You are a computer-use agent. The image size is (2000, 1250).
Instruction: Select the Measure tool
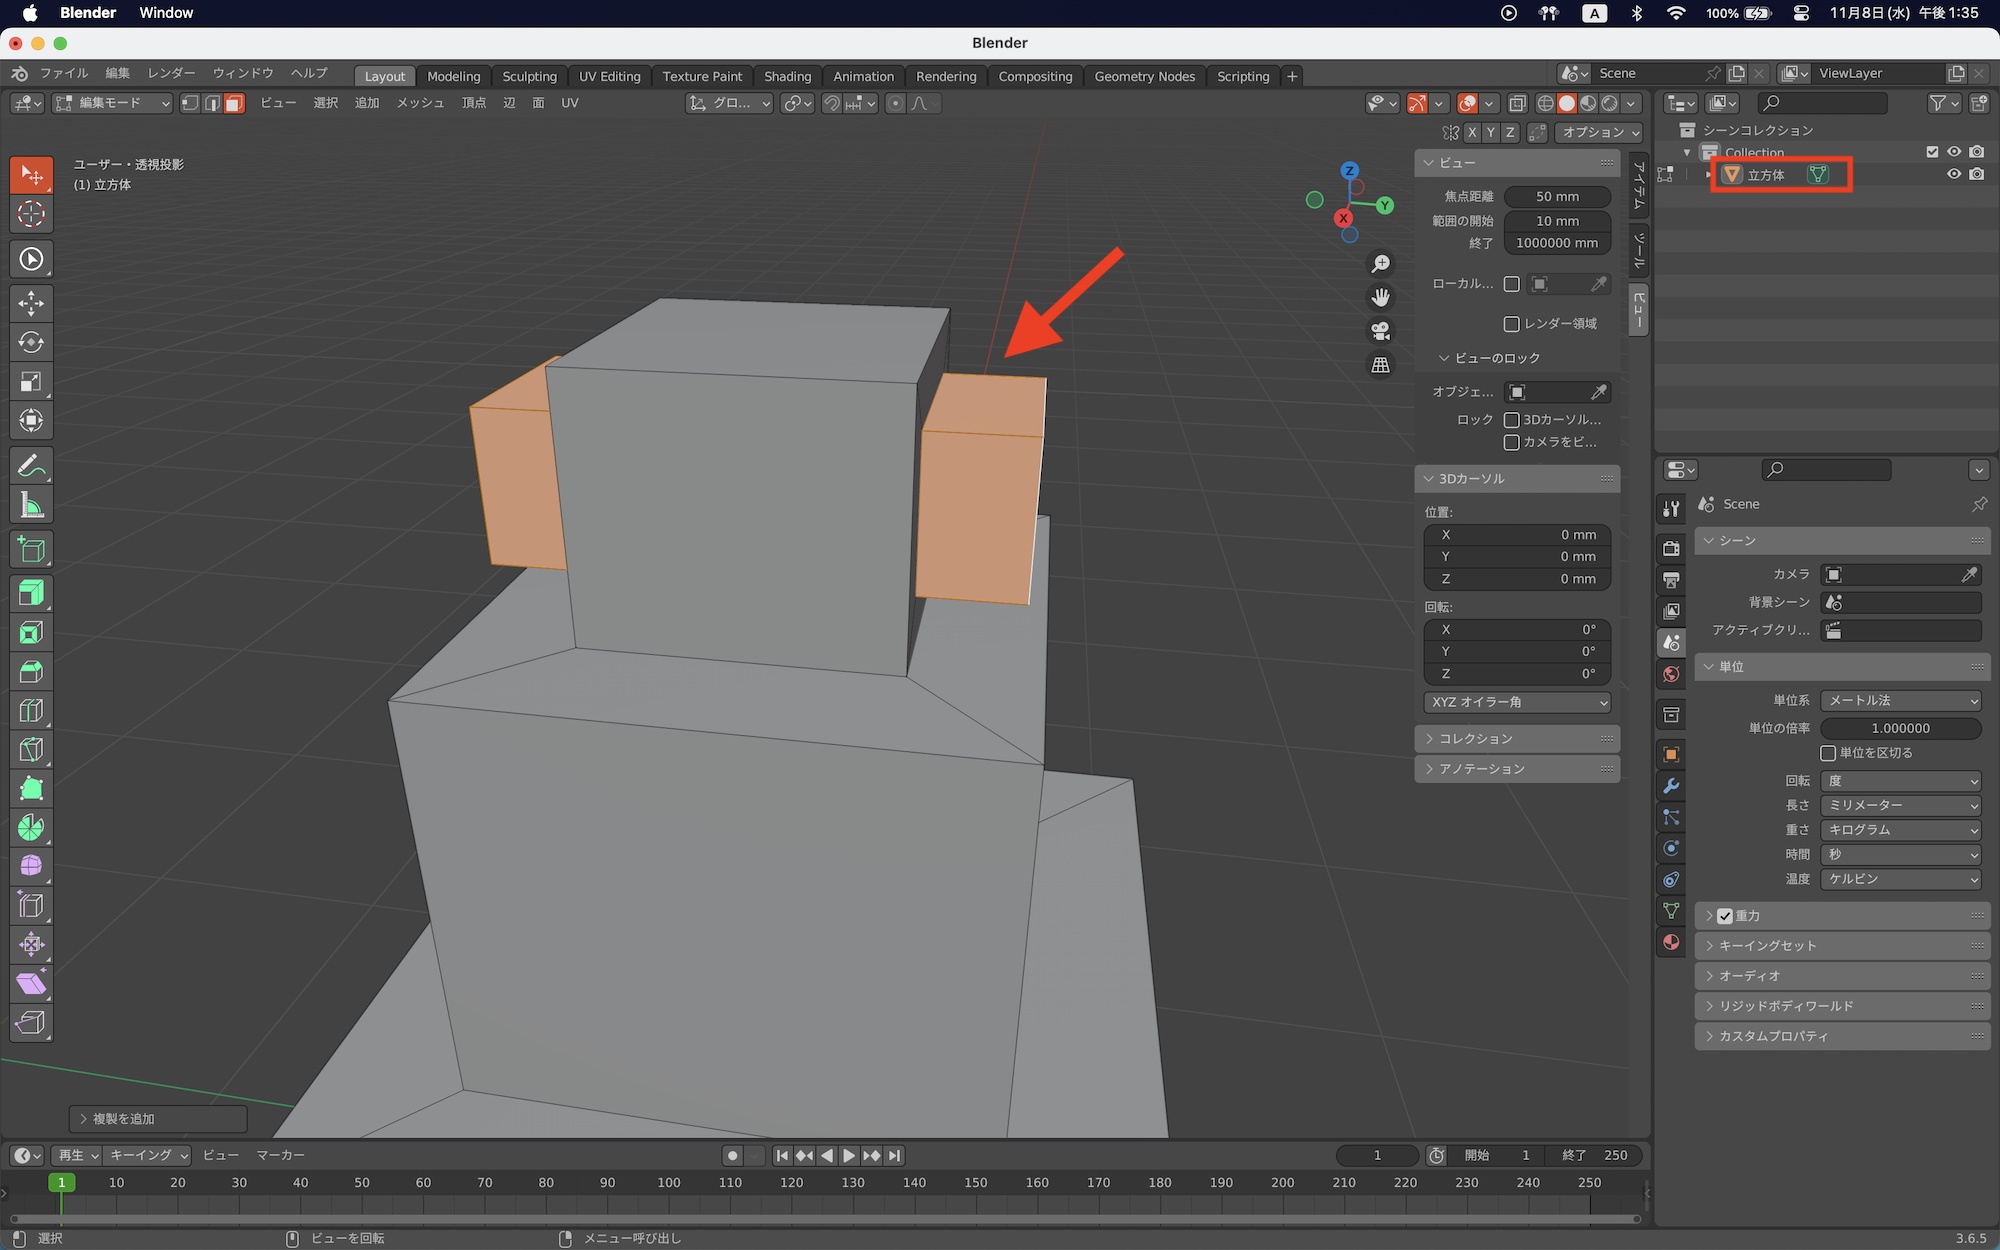click(31, 506)
